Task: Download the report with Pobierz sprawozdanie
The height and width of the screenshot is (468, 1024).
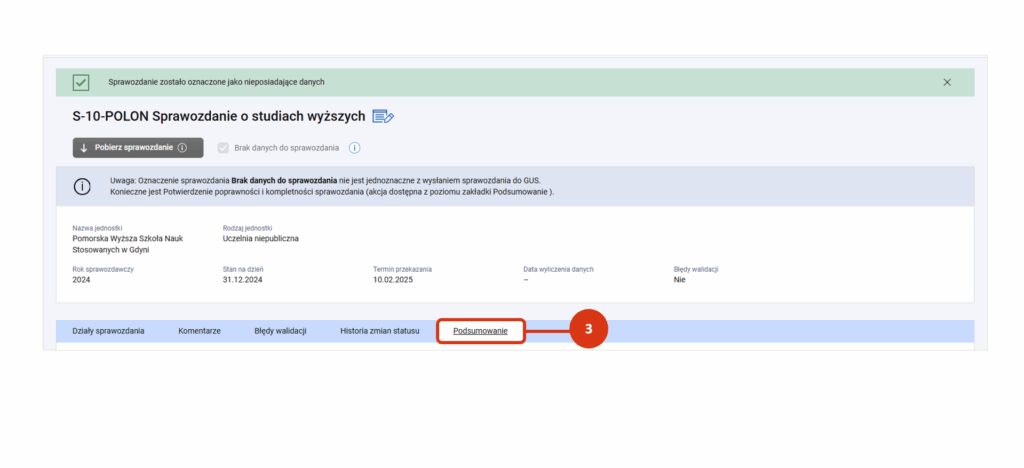Action: [x=138, y=148]
